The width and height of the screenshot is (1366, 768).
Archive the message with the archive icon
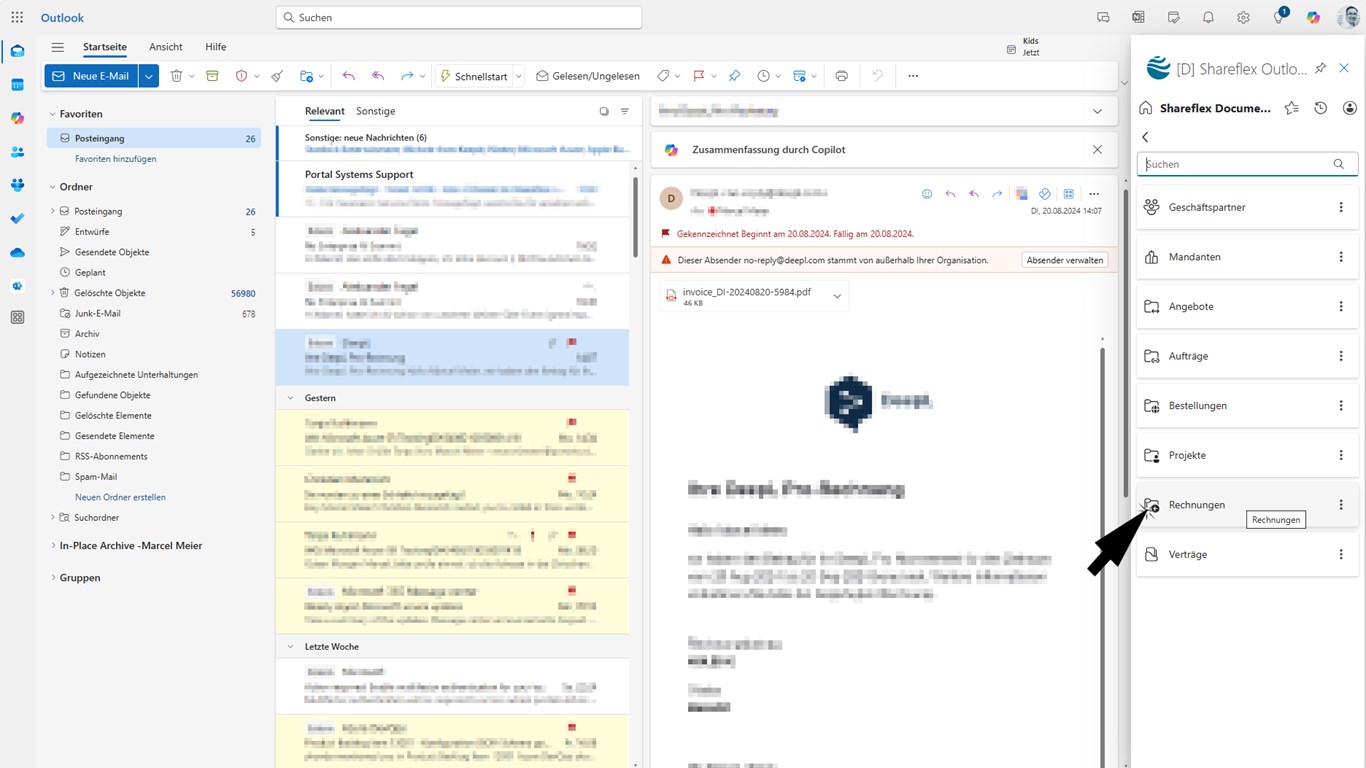click(212, 76)
